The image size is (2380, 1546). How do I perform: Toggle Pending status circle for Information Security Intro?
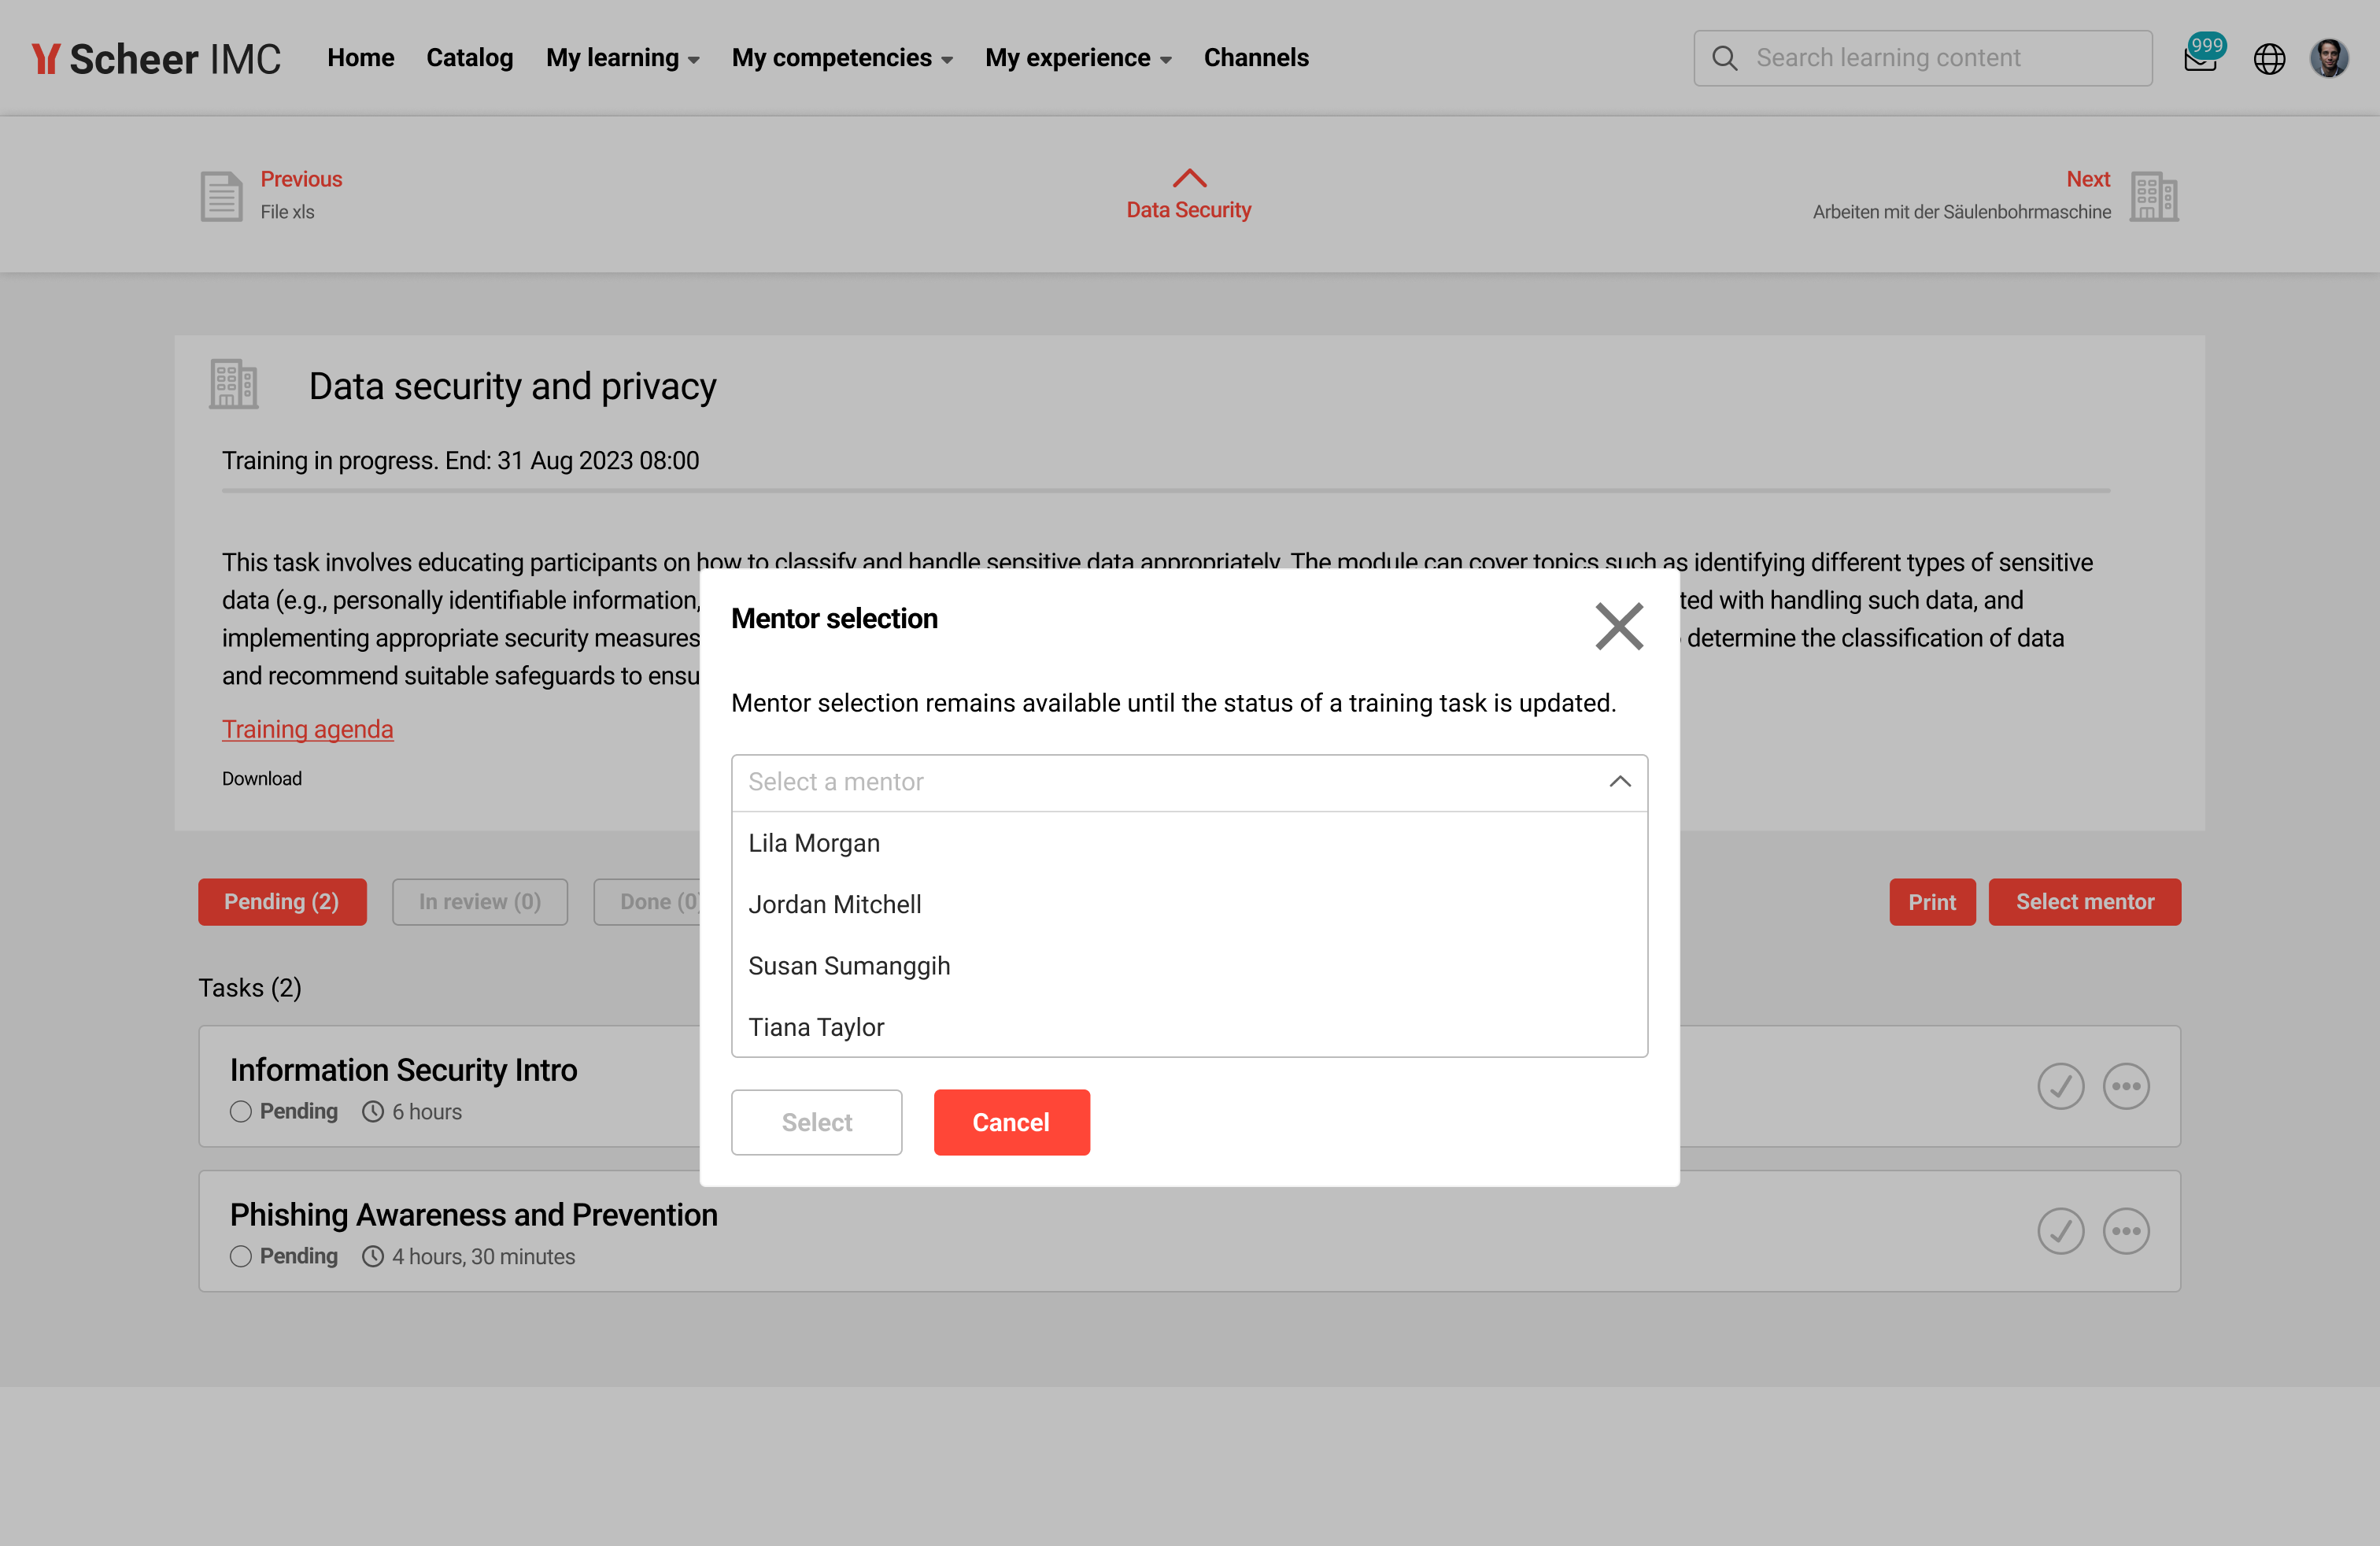pos(240,1112)
